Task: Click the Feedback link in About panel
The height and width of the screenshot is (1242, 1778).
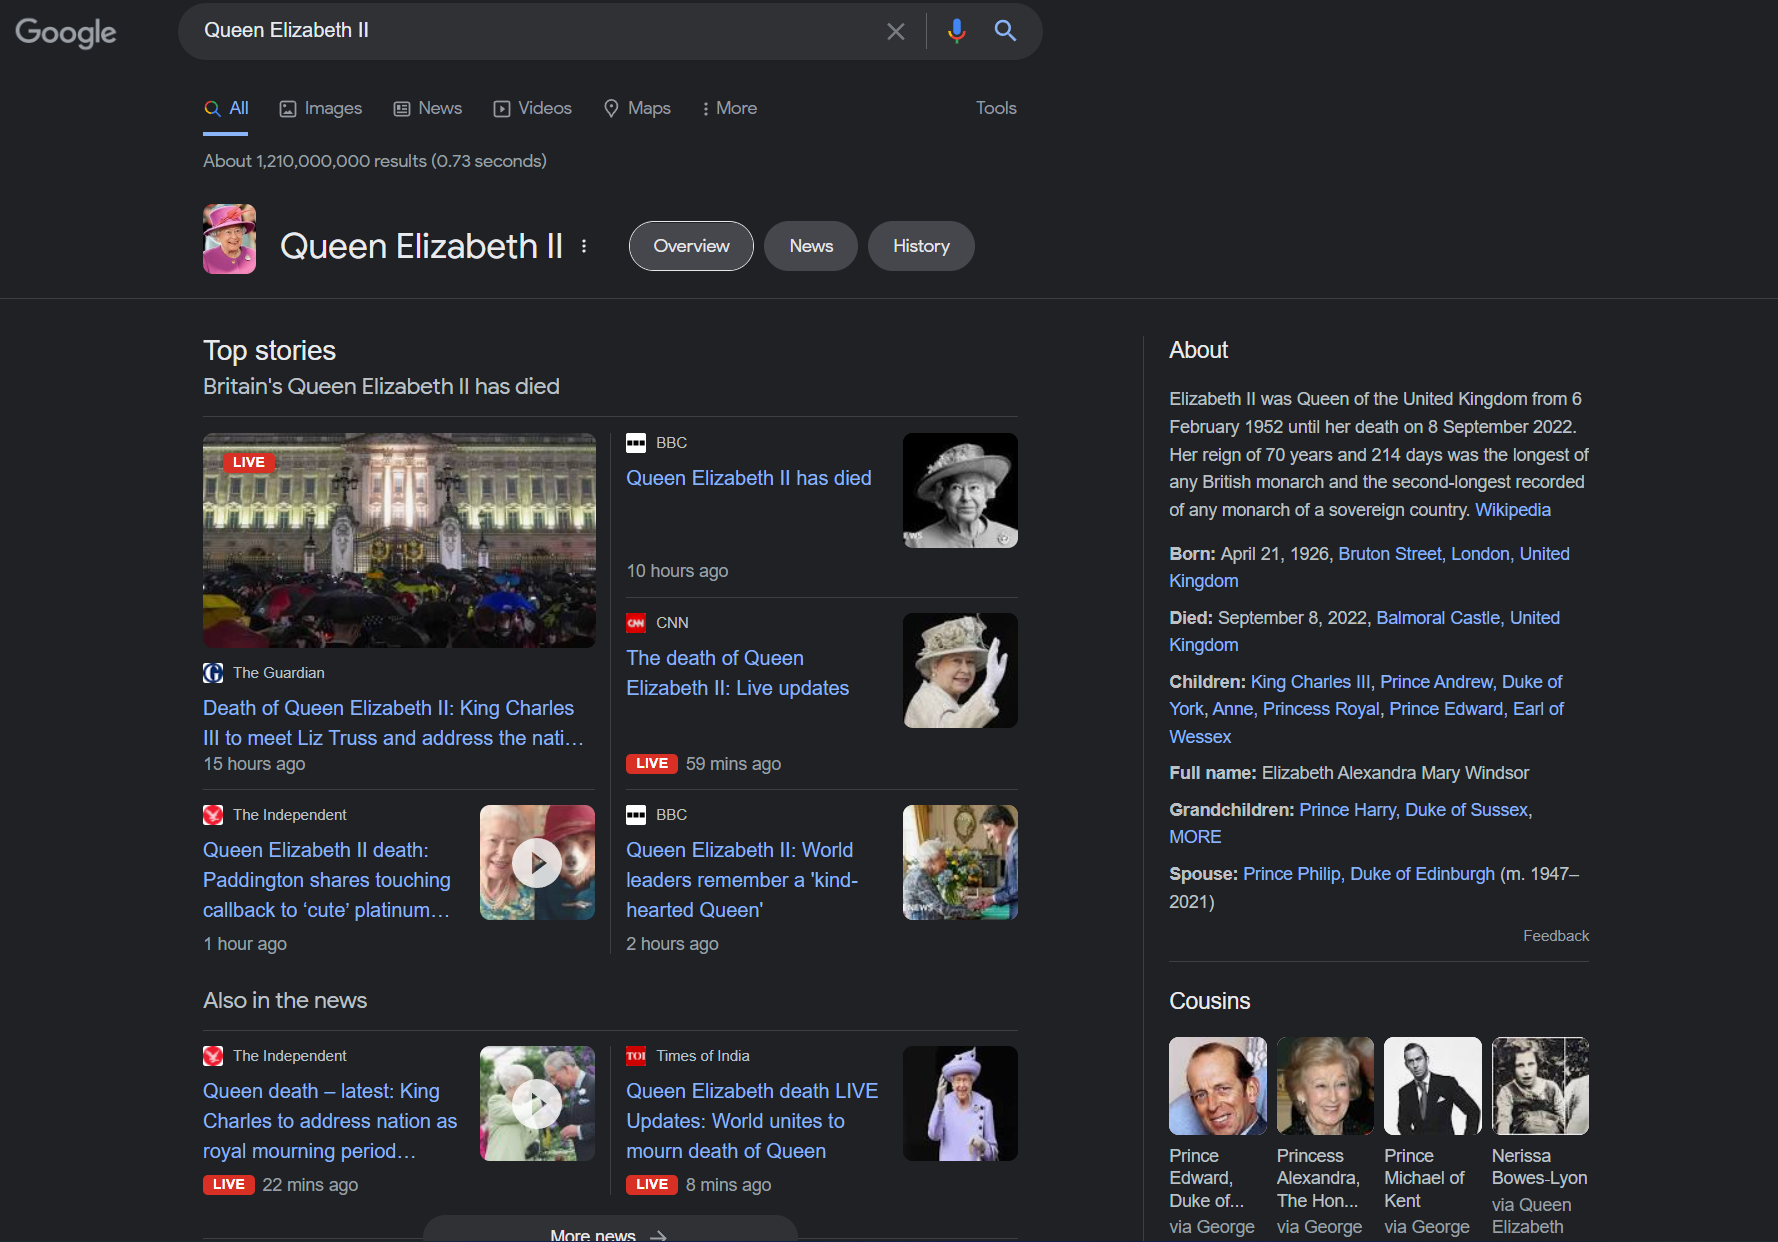Action: pos(1556,936)
